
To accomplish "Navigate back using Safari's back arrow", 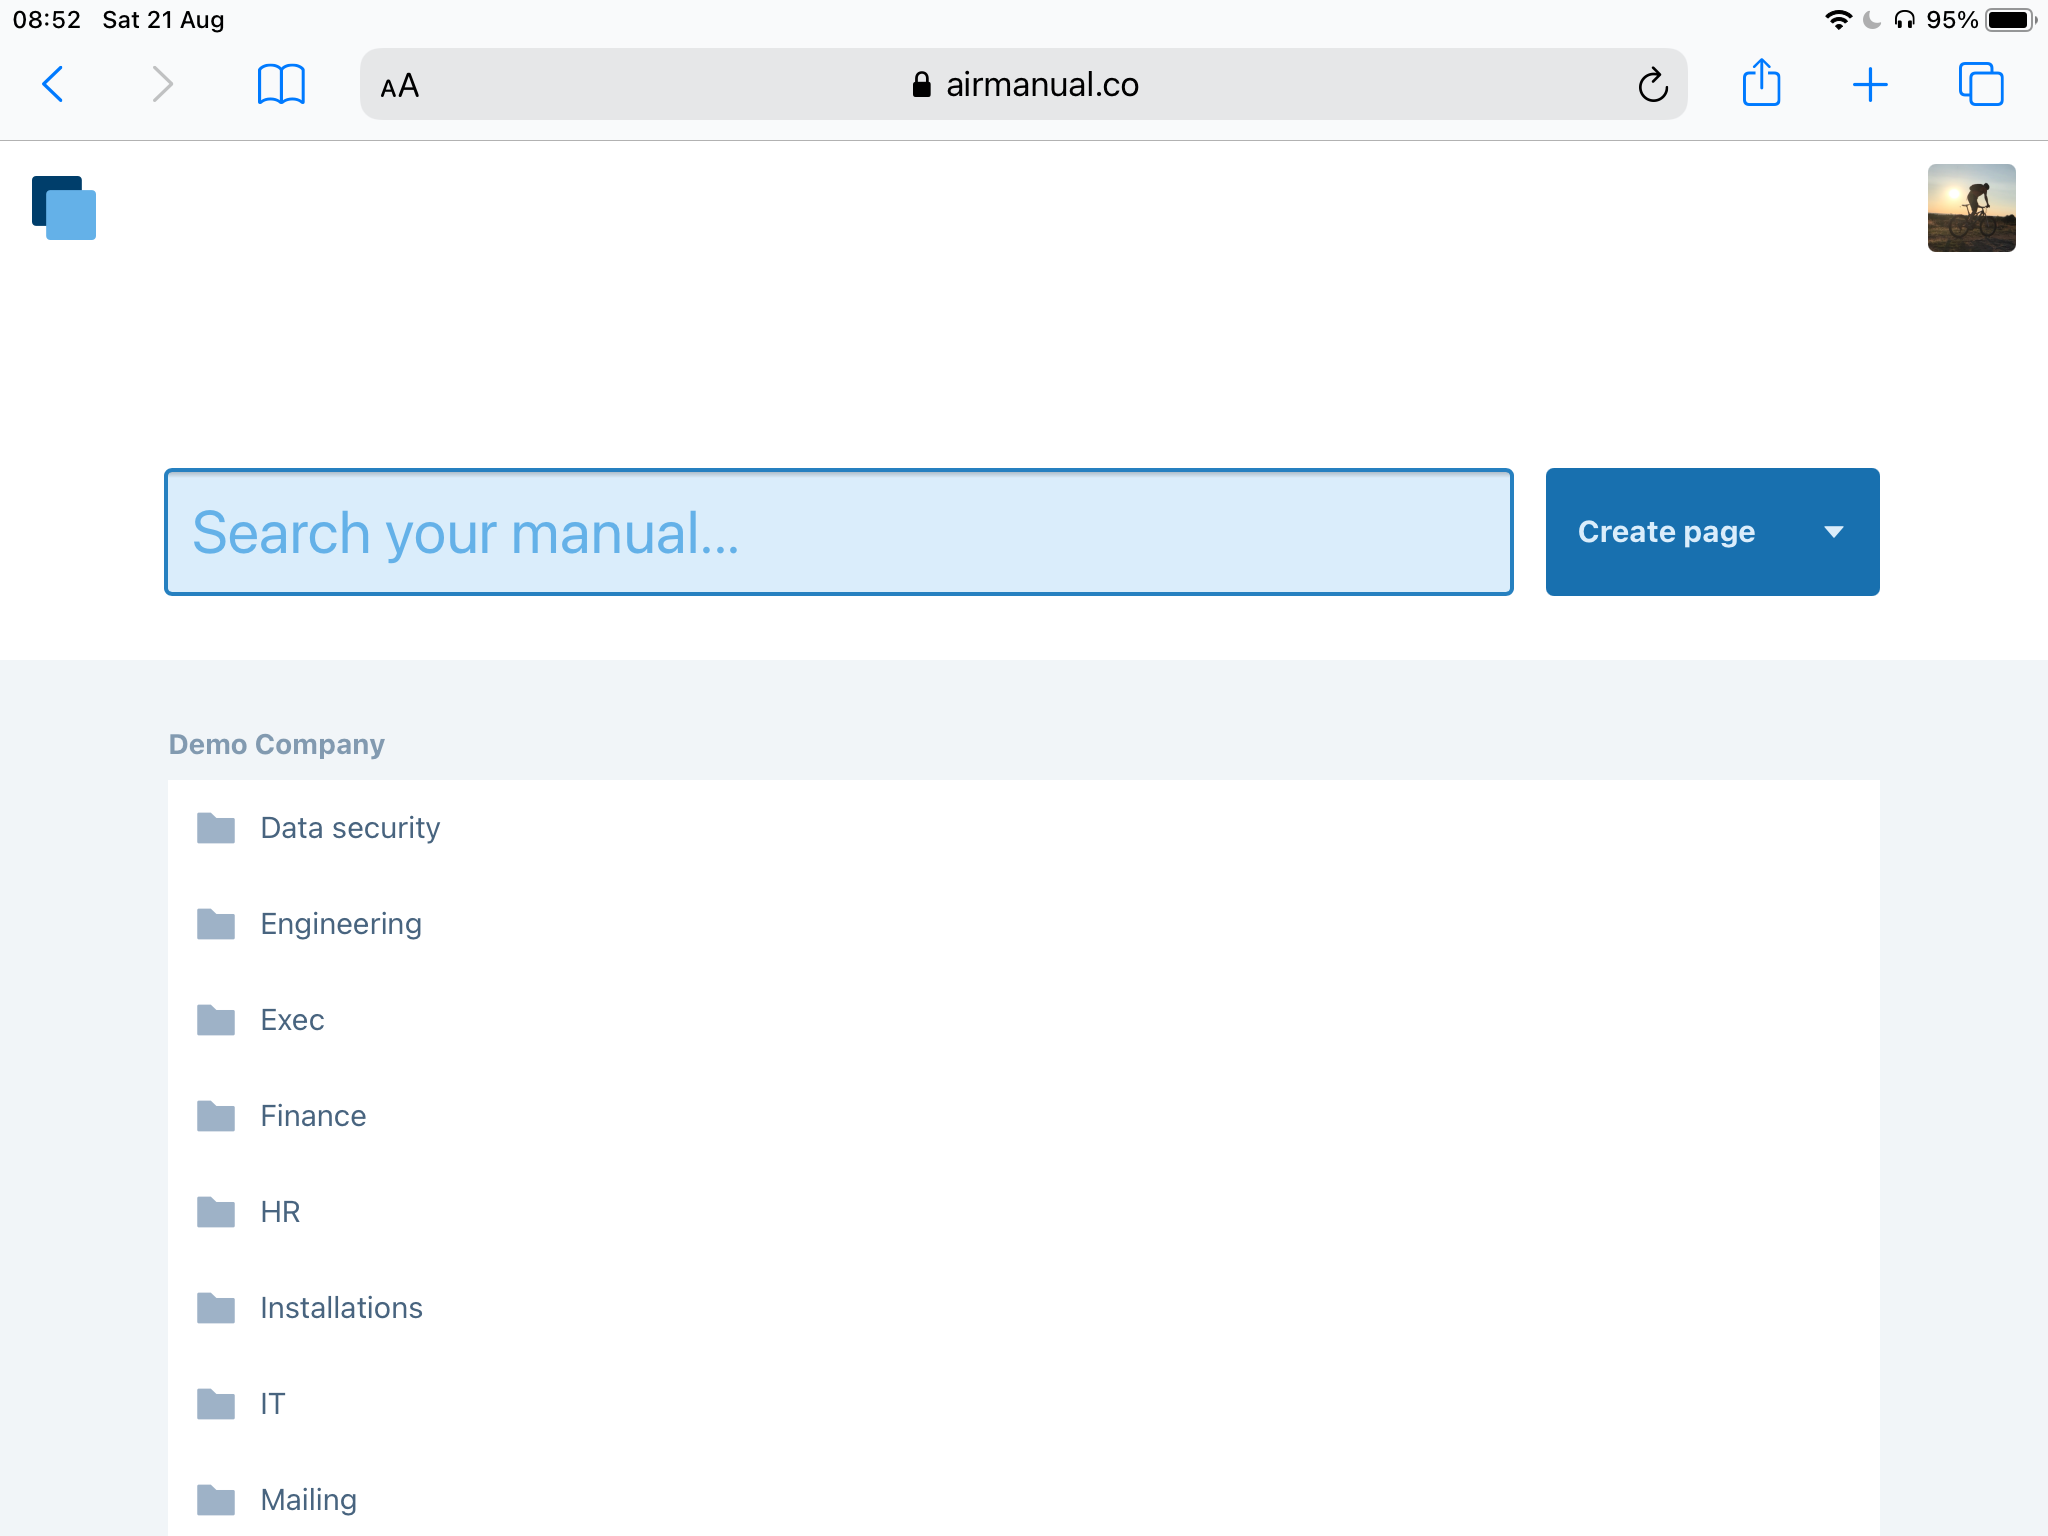I will coord(54,84).
